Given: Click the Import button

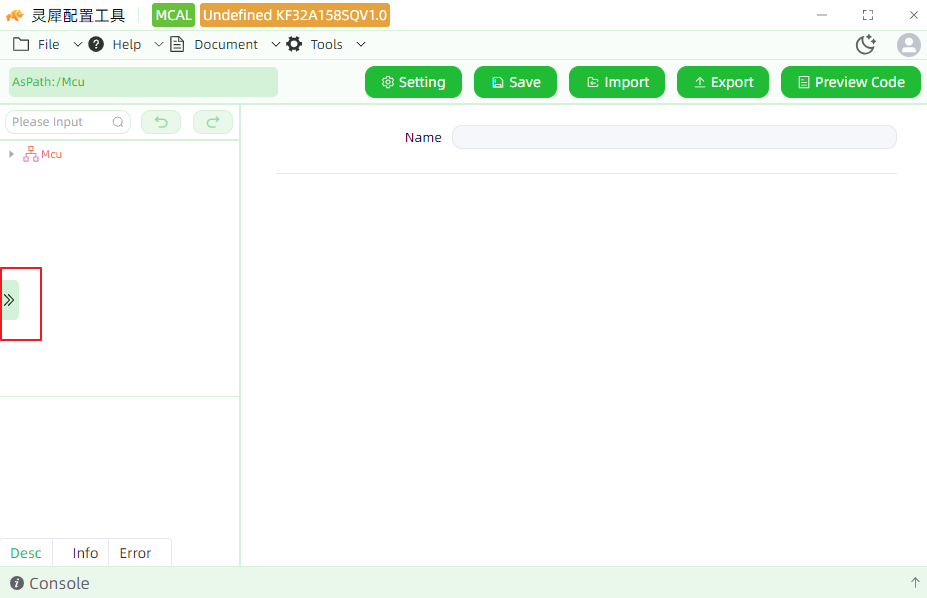Looking at the screenshot, I should [617, 82].
